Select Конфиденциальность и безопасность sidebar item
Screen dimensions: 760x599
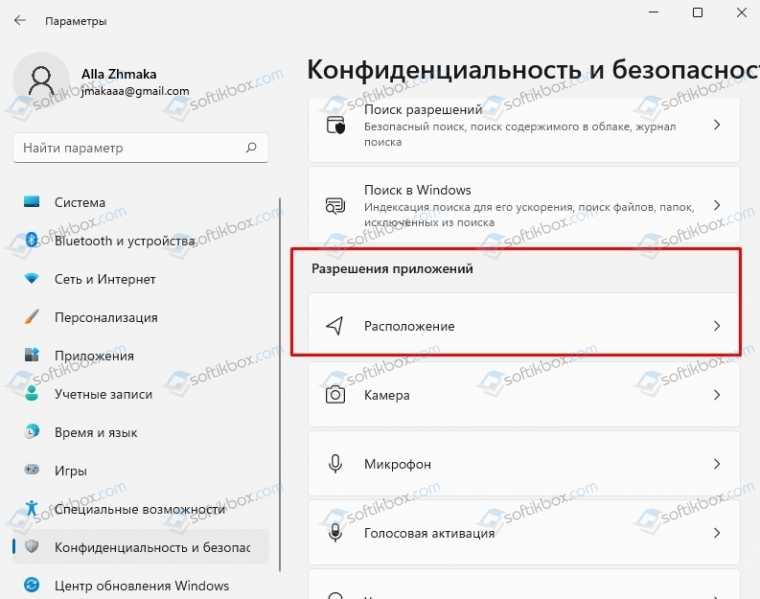click(x=141, y=547)
